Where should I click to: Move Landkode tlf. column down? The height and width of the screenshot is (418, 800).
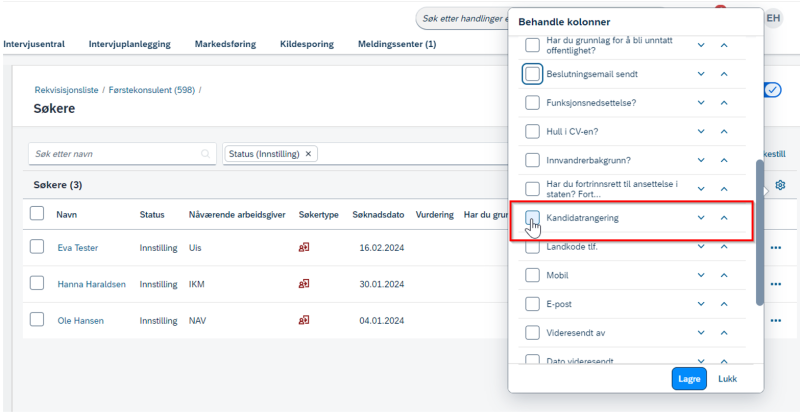coord(701,247)
